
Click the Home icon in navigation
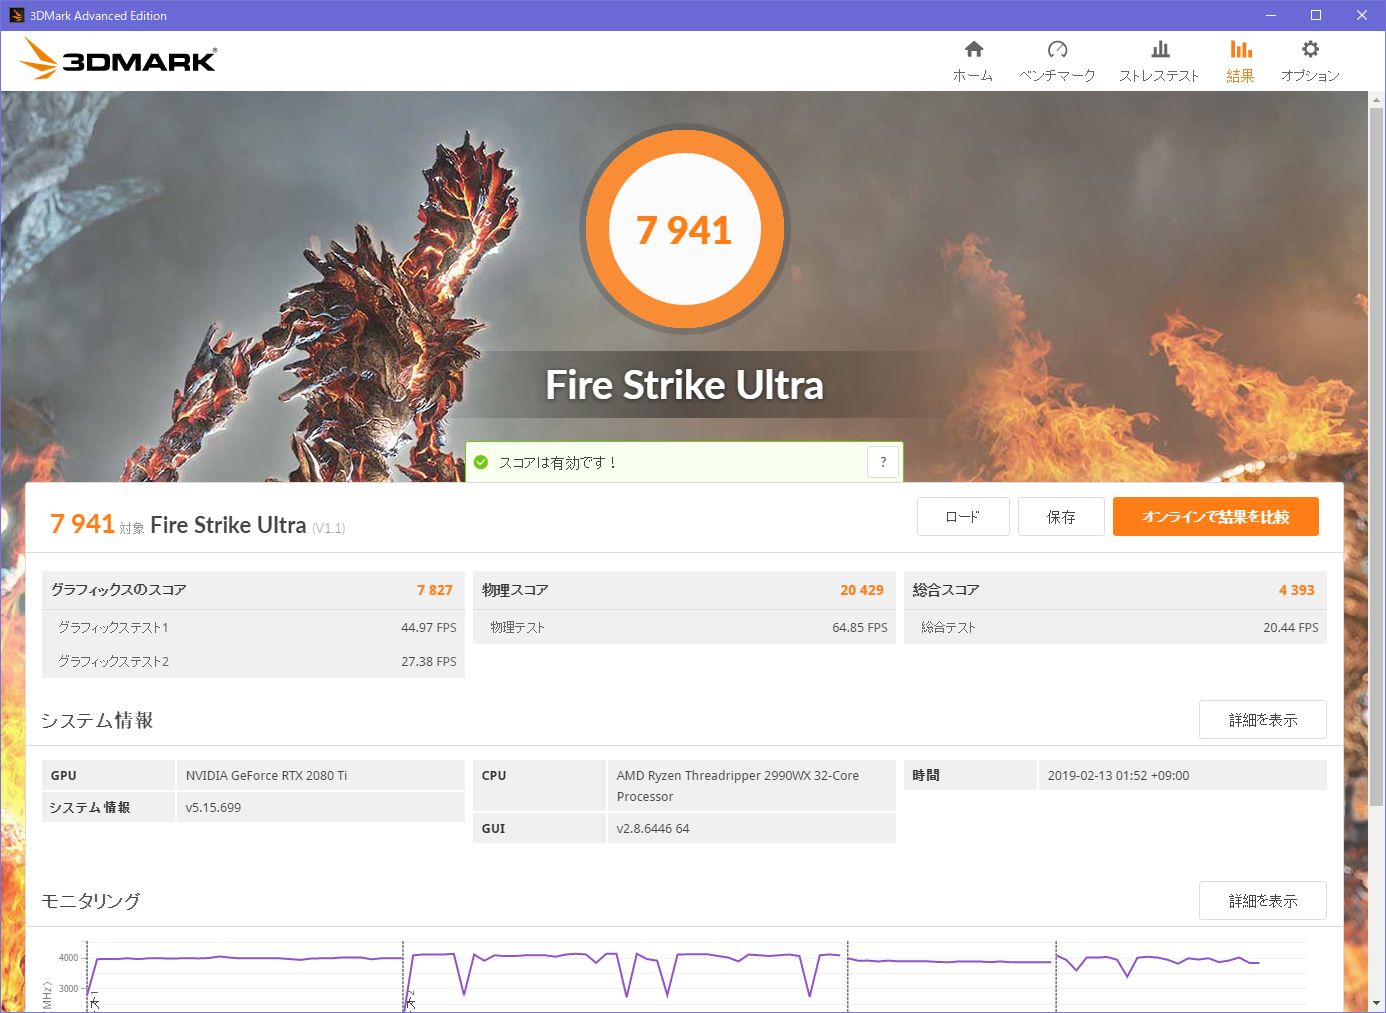click(x=973, y=50)
